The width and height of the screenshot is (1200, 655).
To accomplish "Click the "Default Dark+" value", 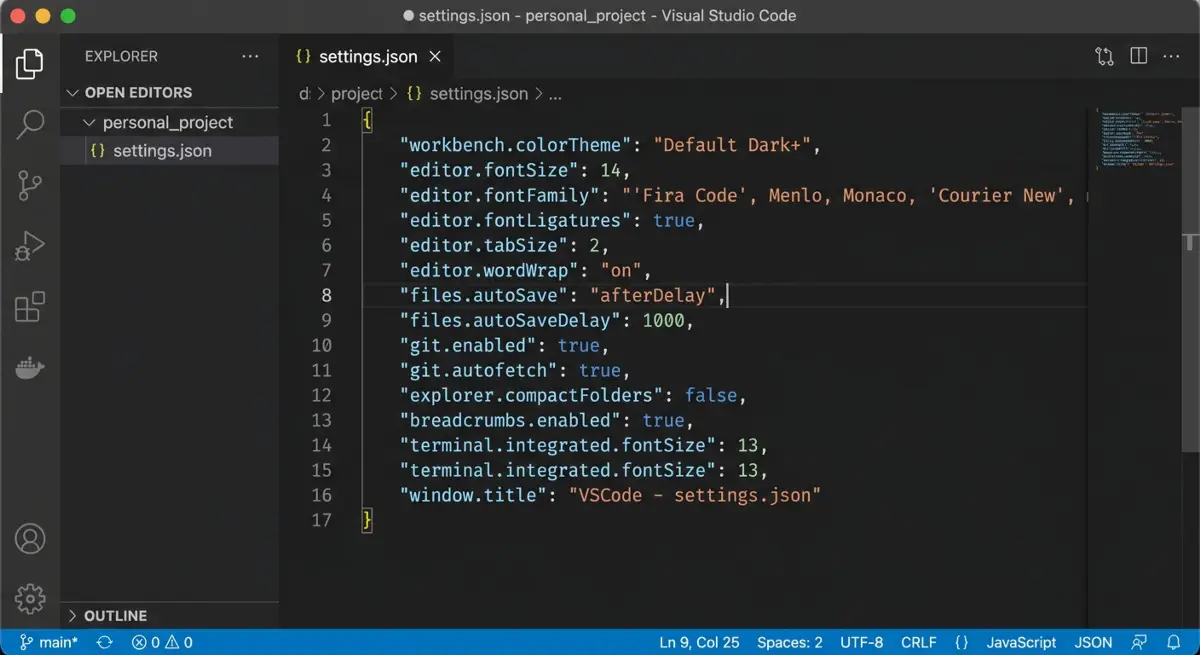I will 732,145.
